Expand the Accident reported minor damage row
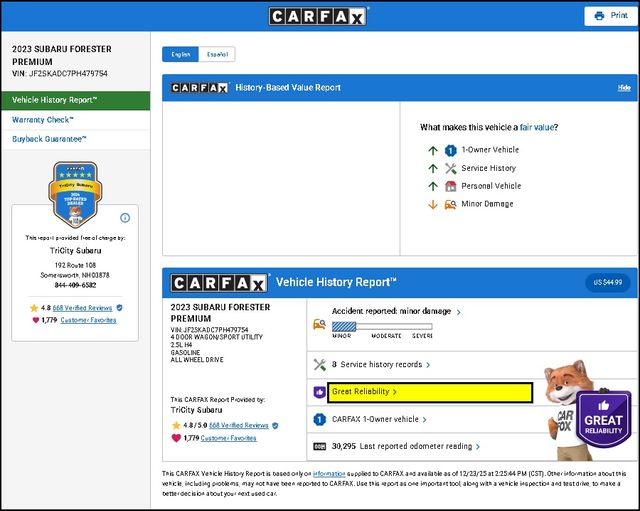Viewport: 640px width, 511px height. 385,312
